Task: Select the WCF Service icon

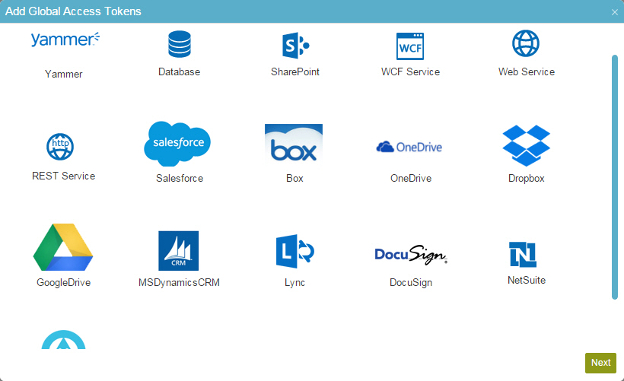Action: point(410,46)
